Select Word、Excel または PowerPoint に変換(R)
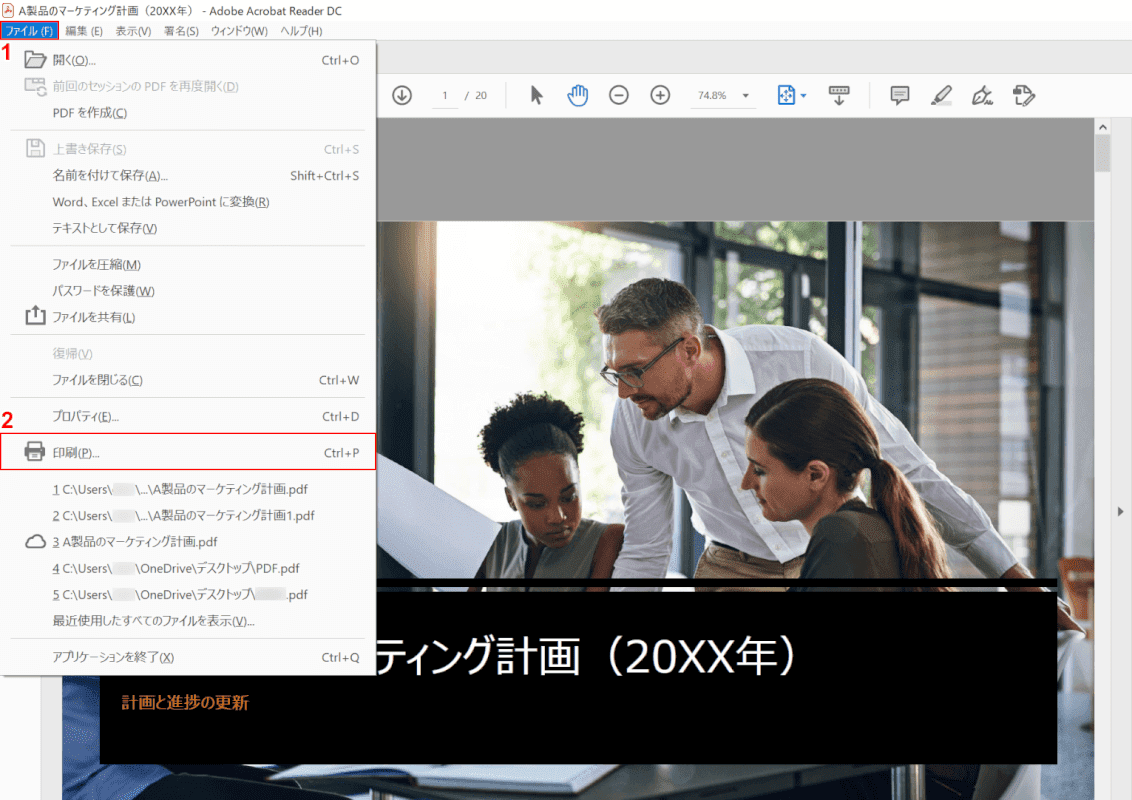This screenshot has width=1132, height=800. click(x=188, y=201)
